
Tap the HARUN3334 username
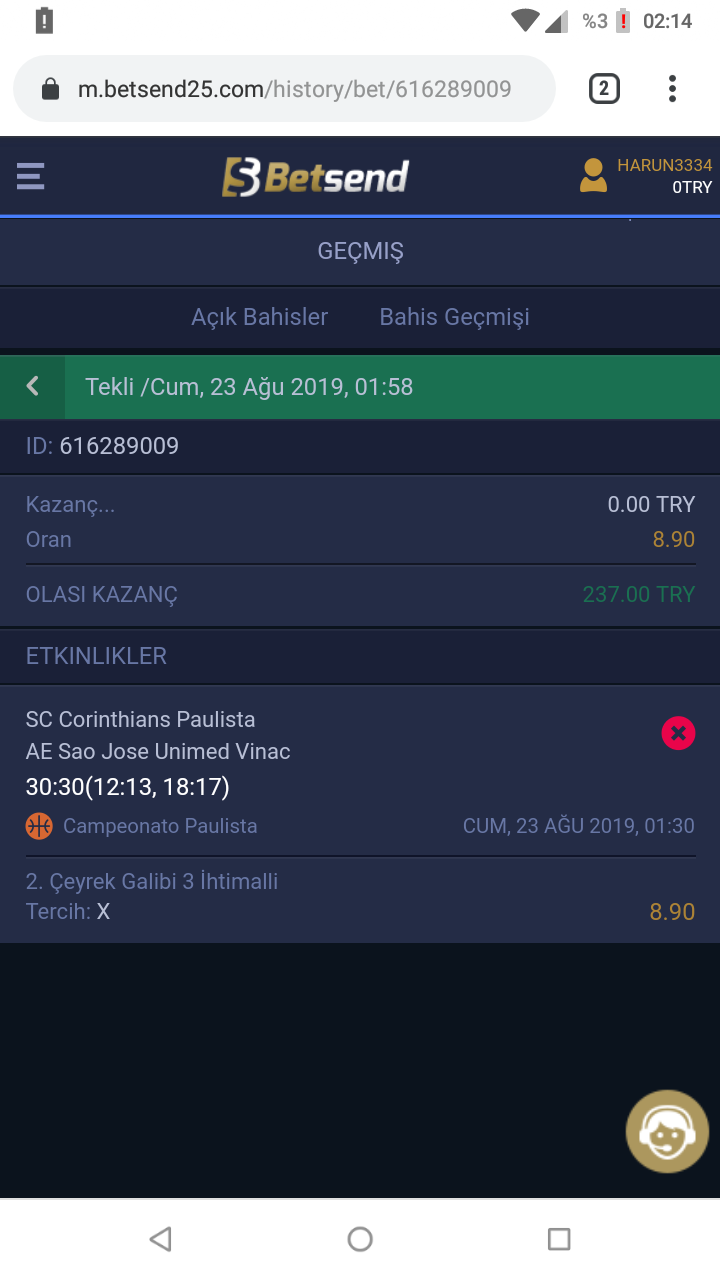664,165
